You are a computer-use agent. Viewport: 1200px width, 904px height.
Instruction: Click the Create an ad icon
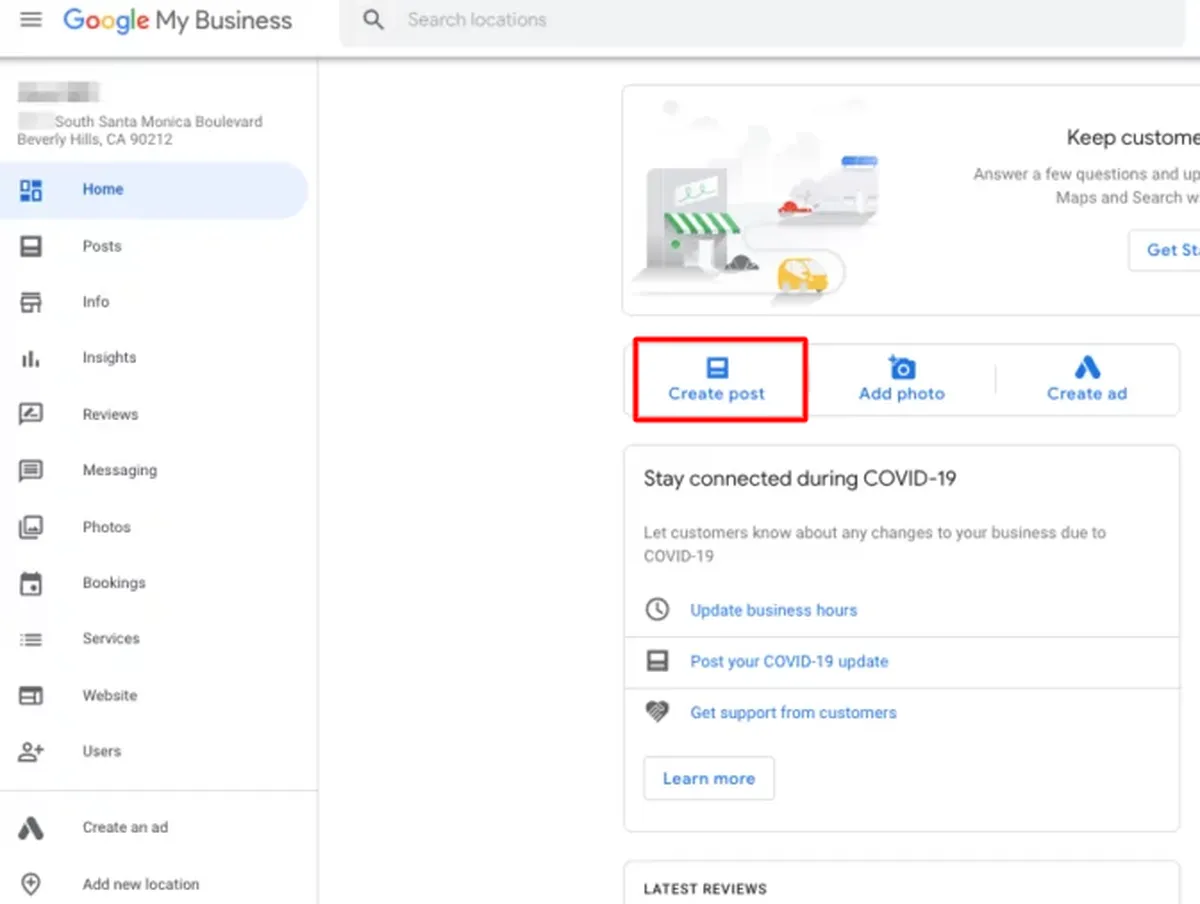(x=31, y=828)
